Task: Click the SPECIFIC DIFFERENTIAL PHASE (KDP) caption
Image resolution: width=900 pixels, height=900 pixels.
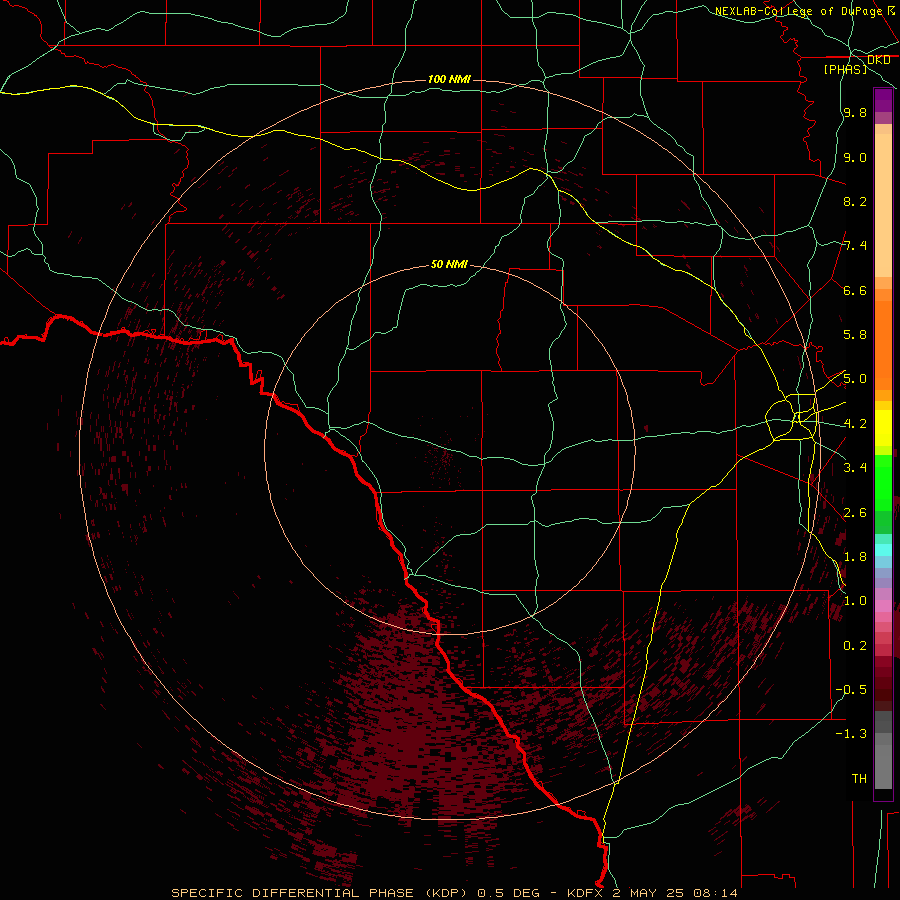Action: point(319,893)
